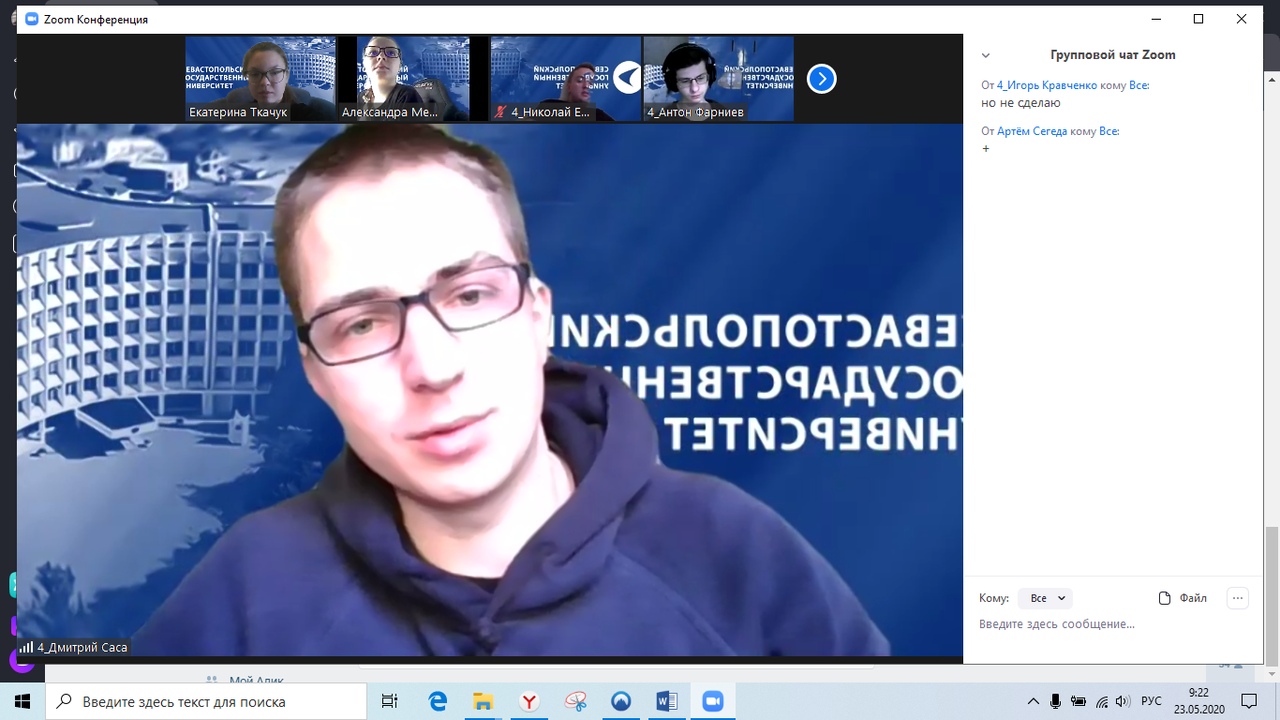Viewport: 1280px width, 720px height.
Task: Click the 4_Дмитрий Саса name label
Action: coord(82,647)
